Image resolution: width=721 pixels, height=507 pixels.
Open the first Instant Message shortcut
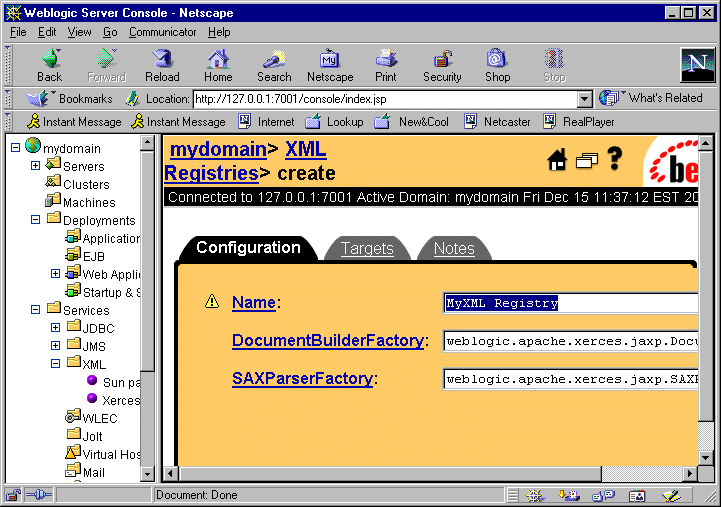(x=74, y=122)
